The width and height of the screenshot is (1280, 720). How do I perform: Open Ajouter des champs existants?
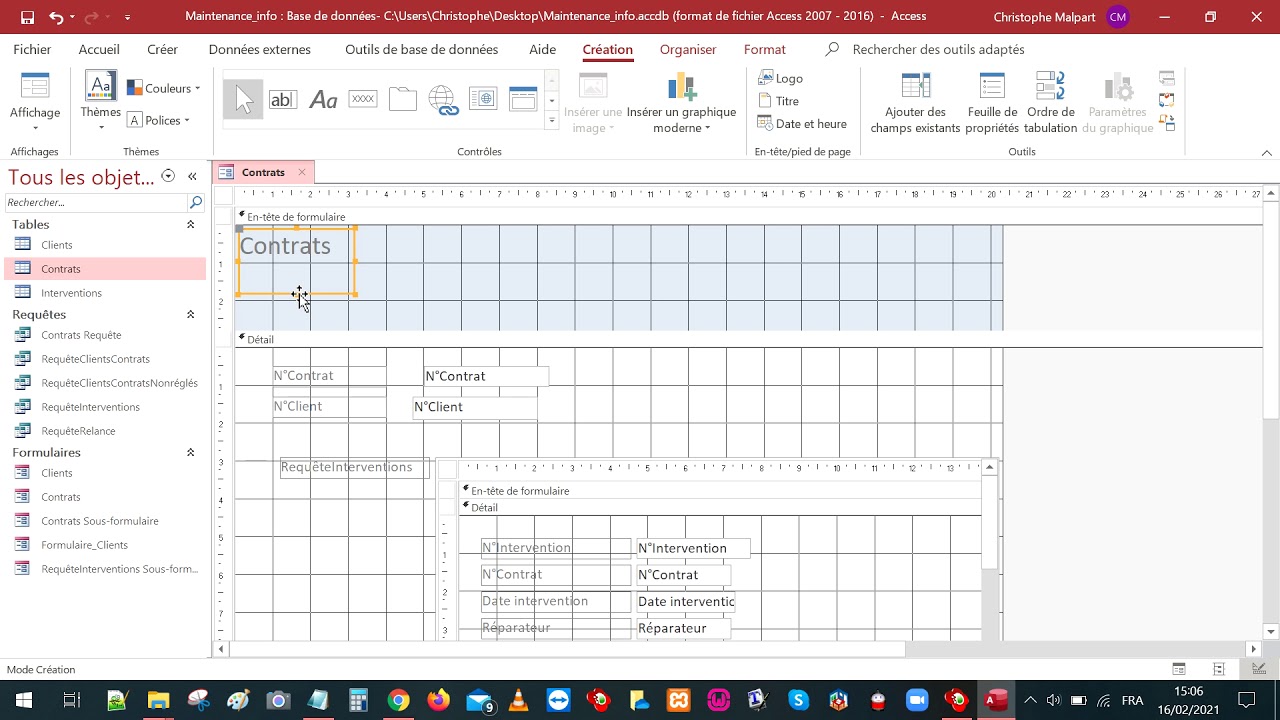915,103
